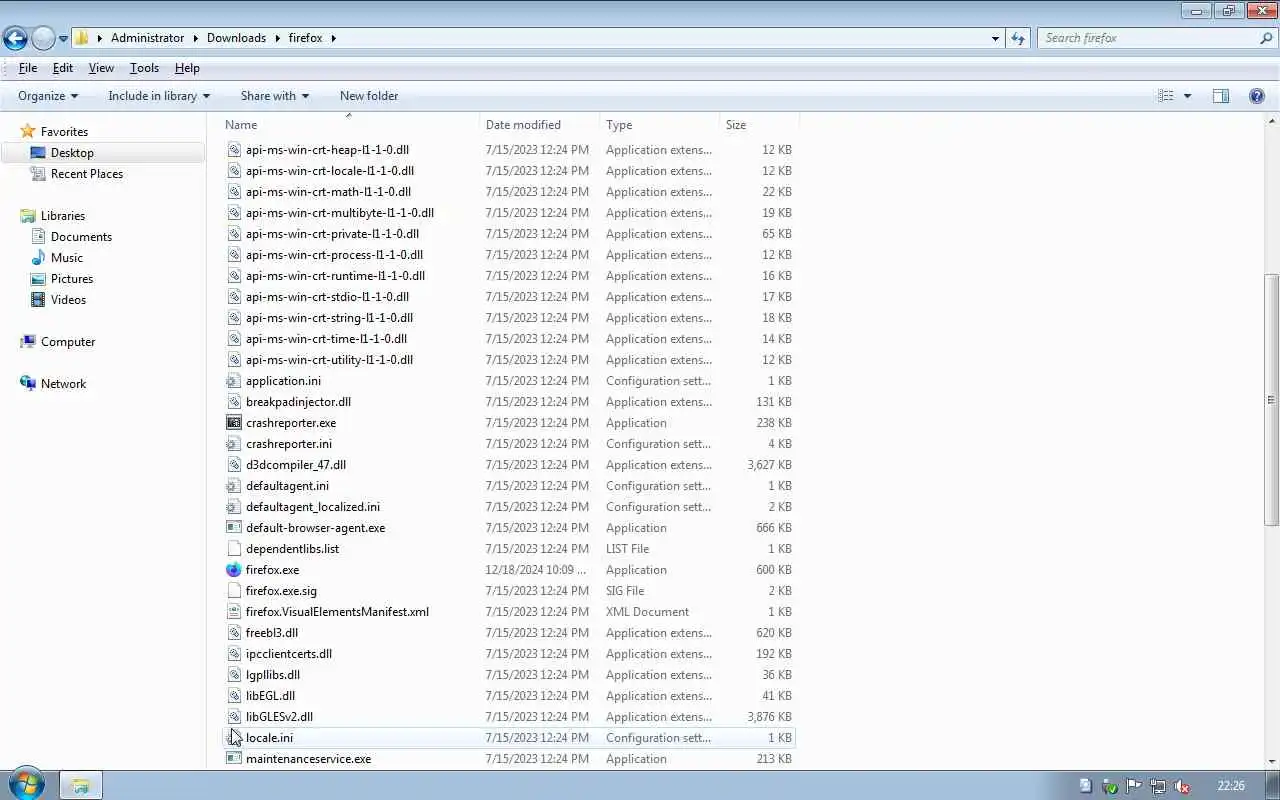Select Computer in the navigation pane
This screenshot has width=1280, height=800.
tap(68, 342)
